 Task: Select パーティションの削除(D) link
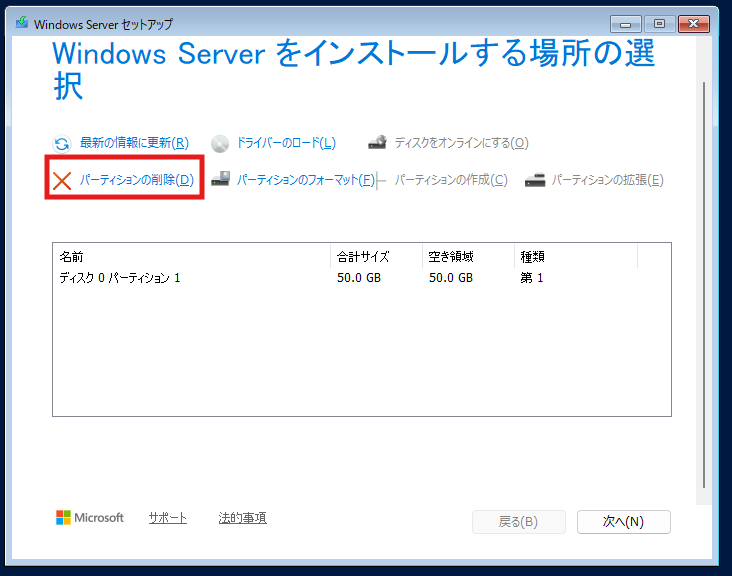(137, 180)
